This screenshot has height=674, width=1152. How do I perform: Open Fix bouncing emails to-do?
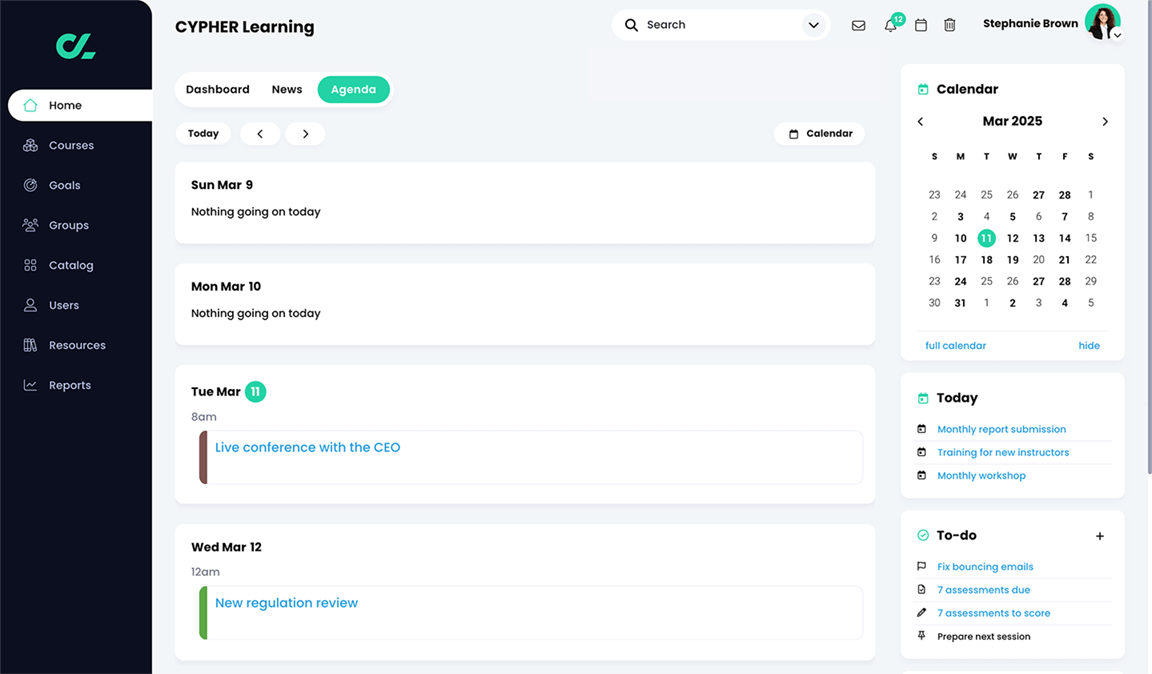984,567
